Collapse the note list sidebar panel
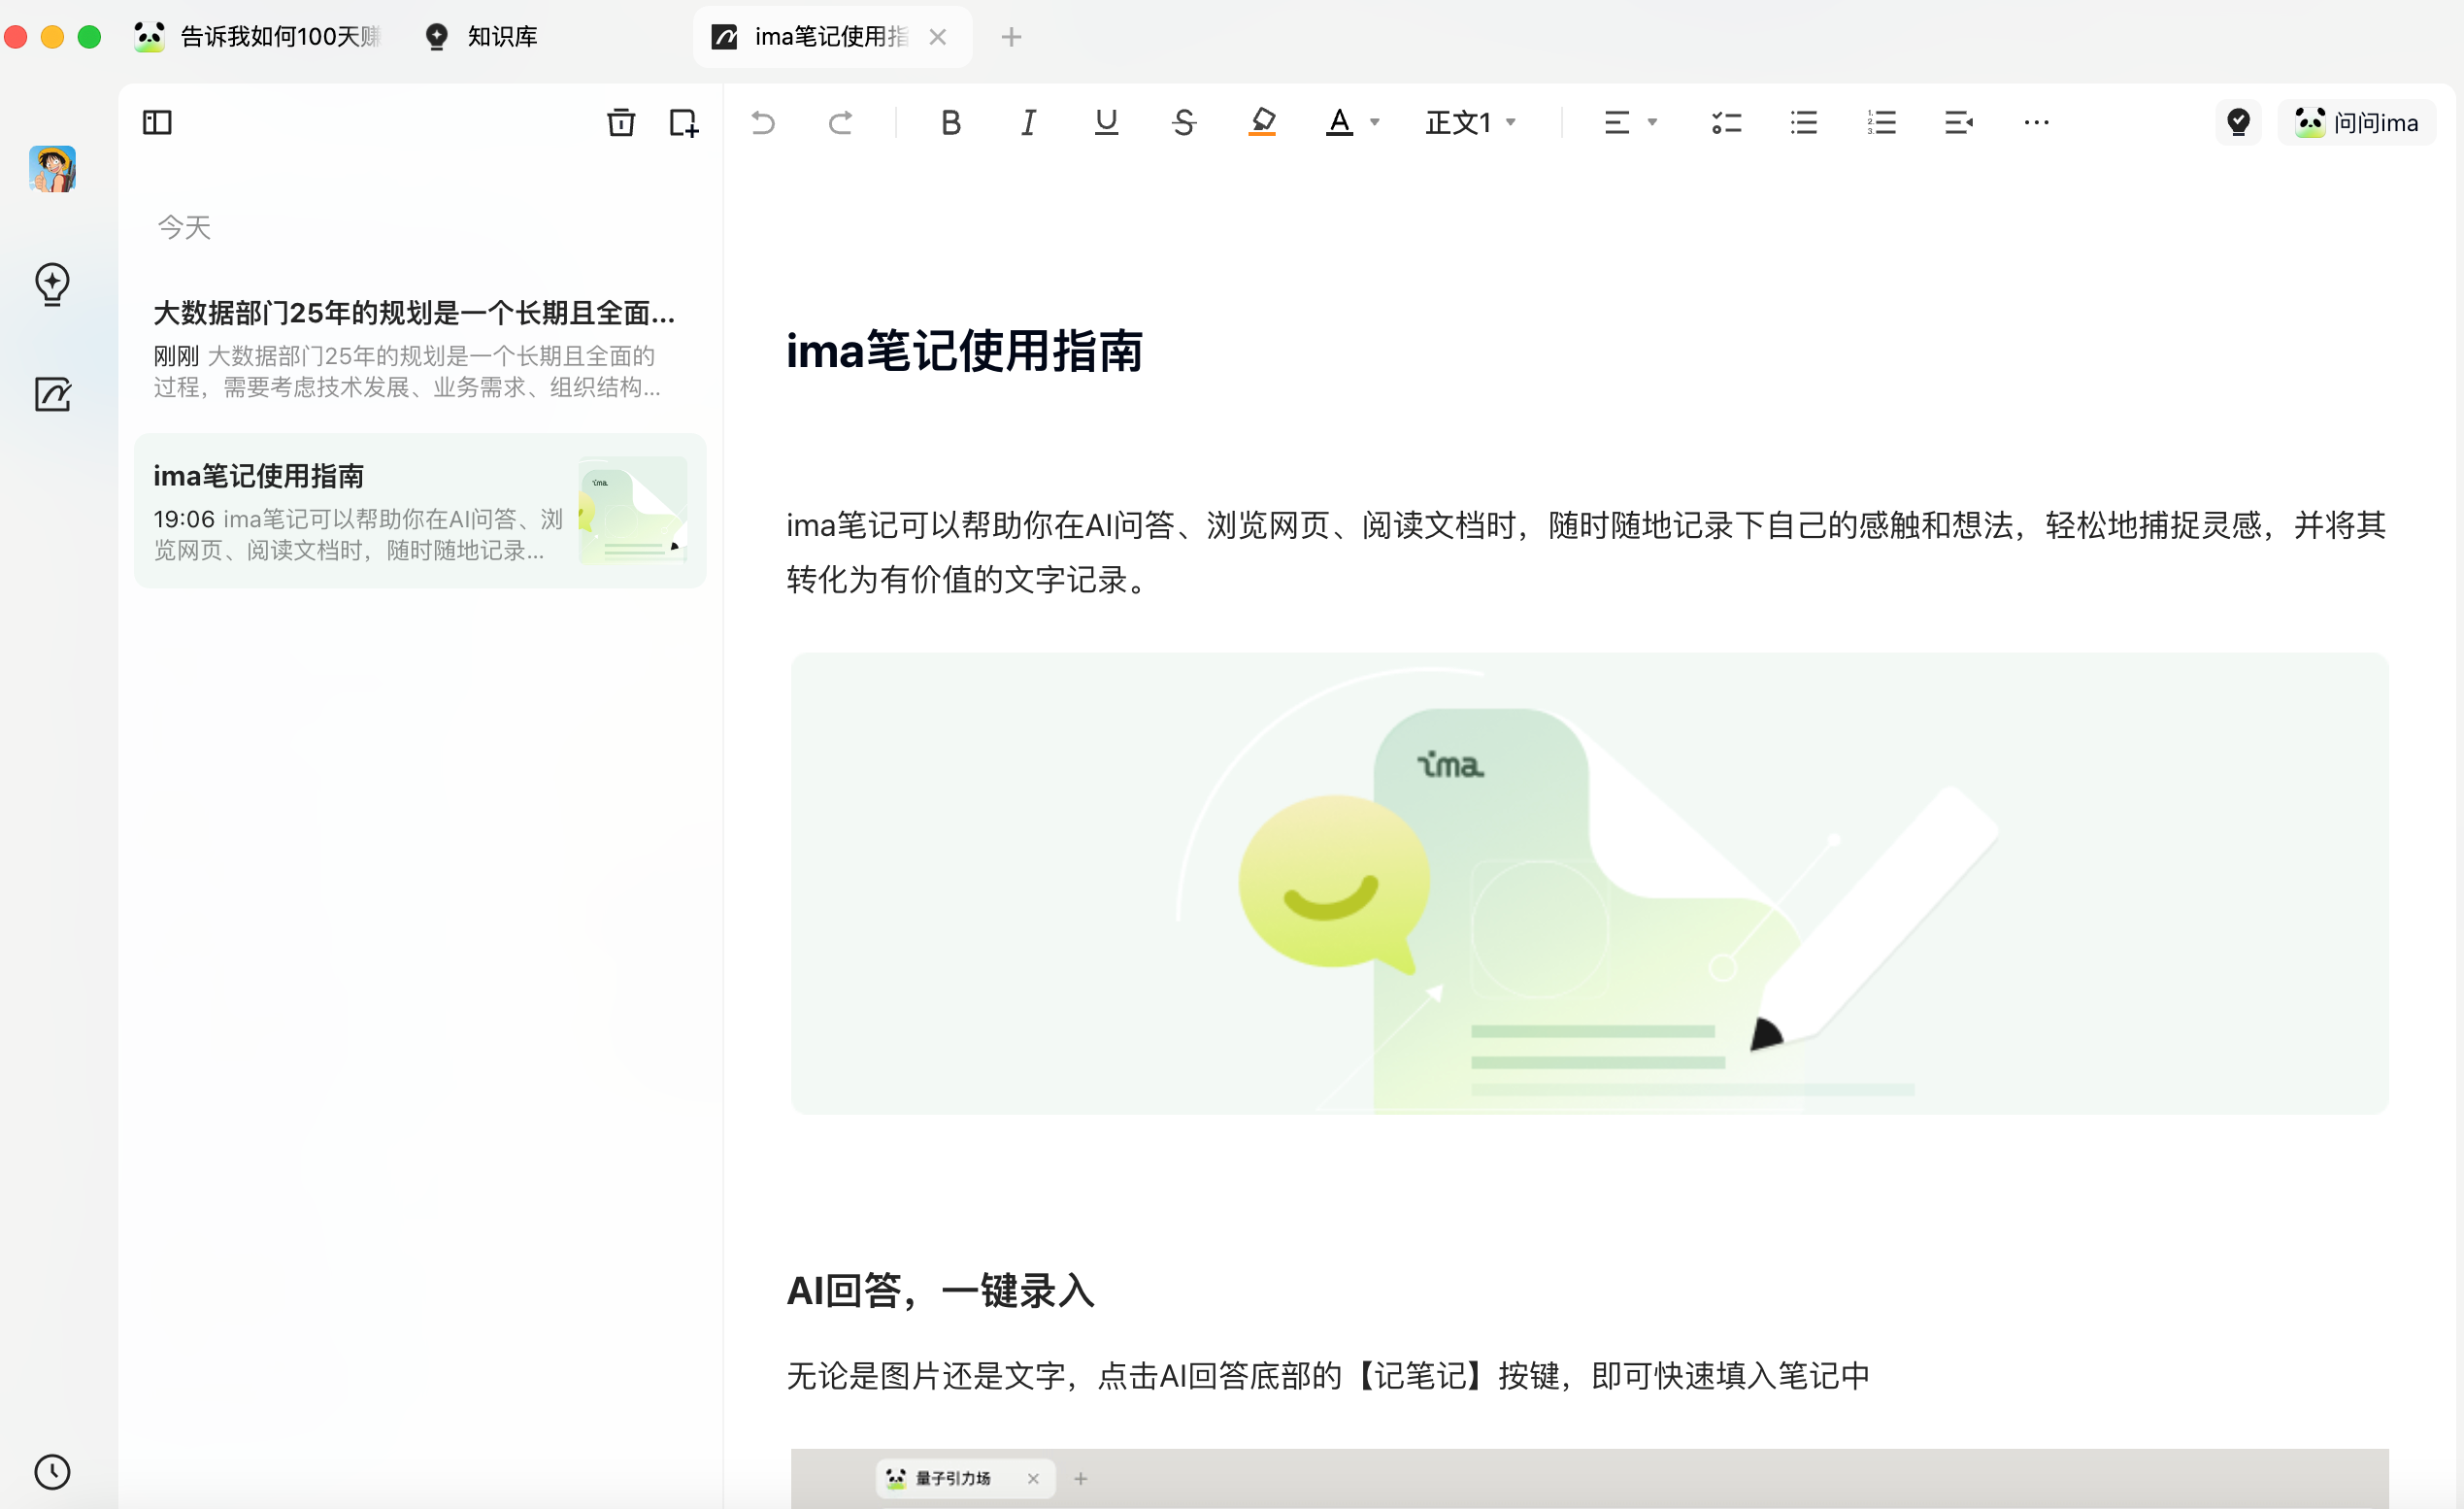Viewport: 2464px width, 1509px height. click(x=157, y=122)
